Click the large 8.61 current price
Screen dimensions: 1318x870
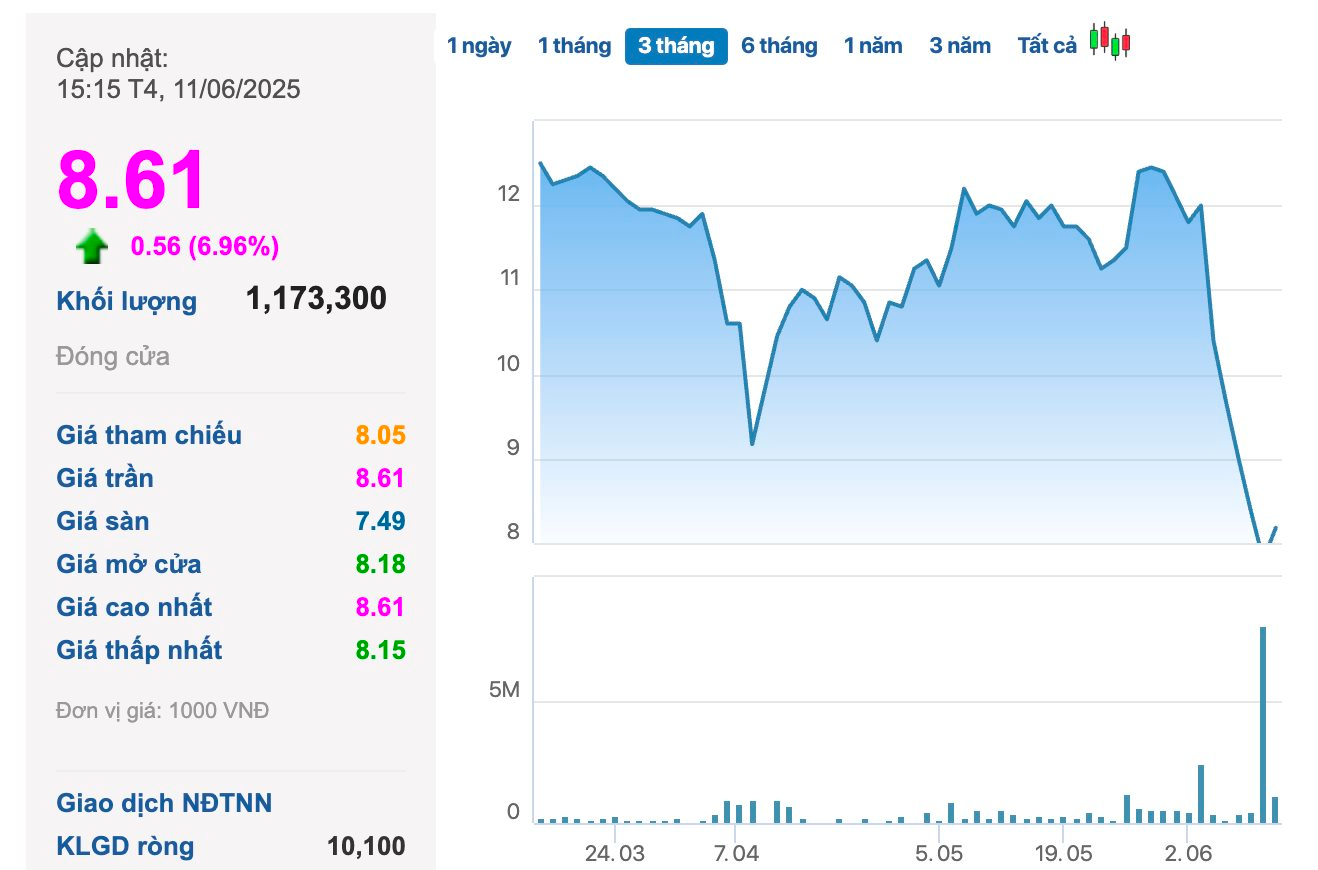tap(131, 181)
